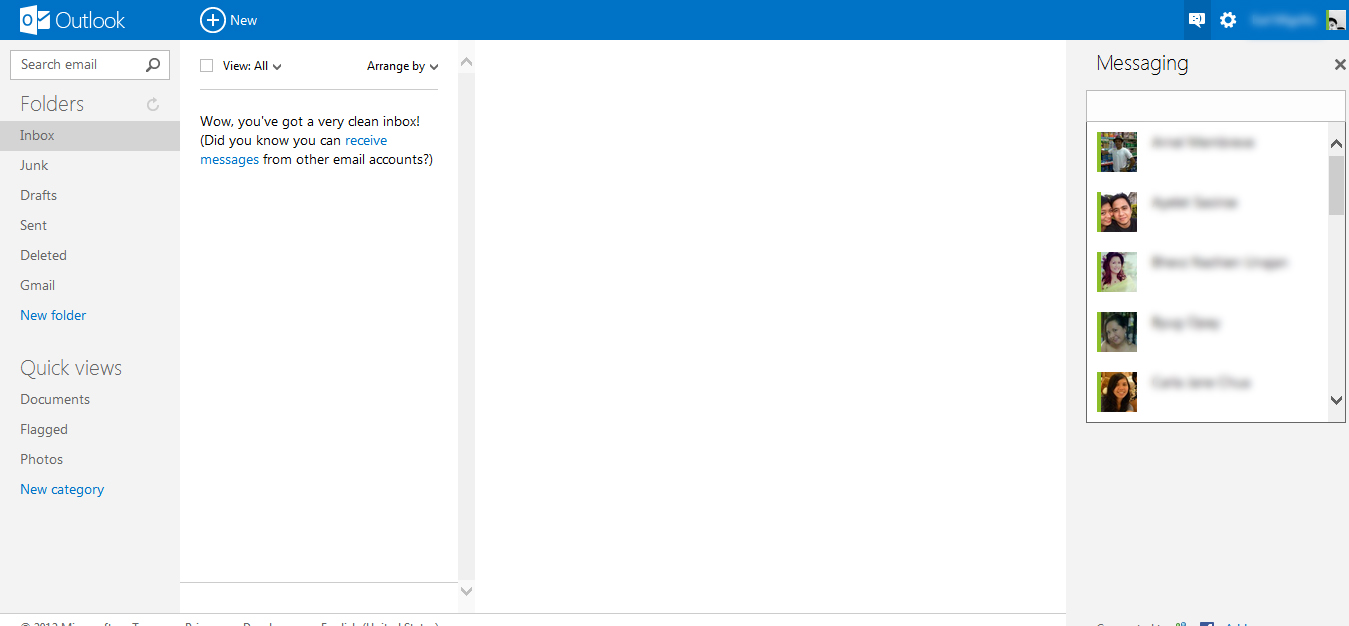Refresh folders with the circular arrow
Image resolution: width=1349 pixels, height=626 pixels.
153,104
